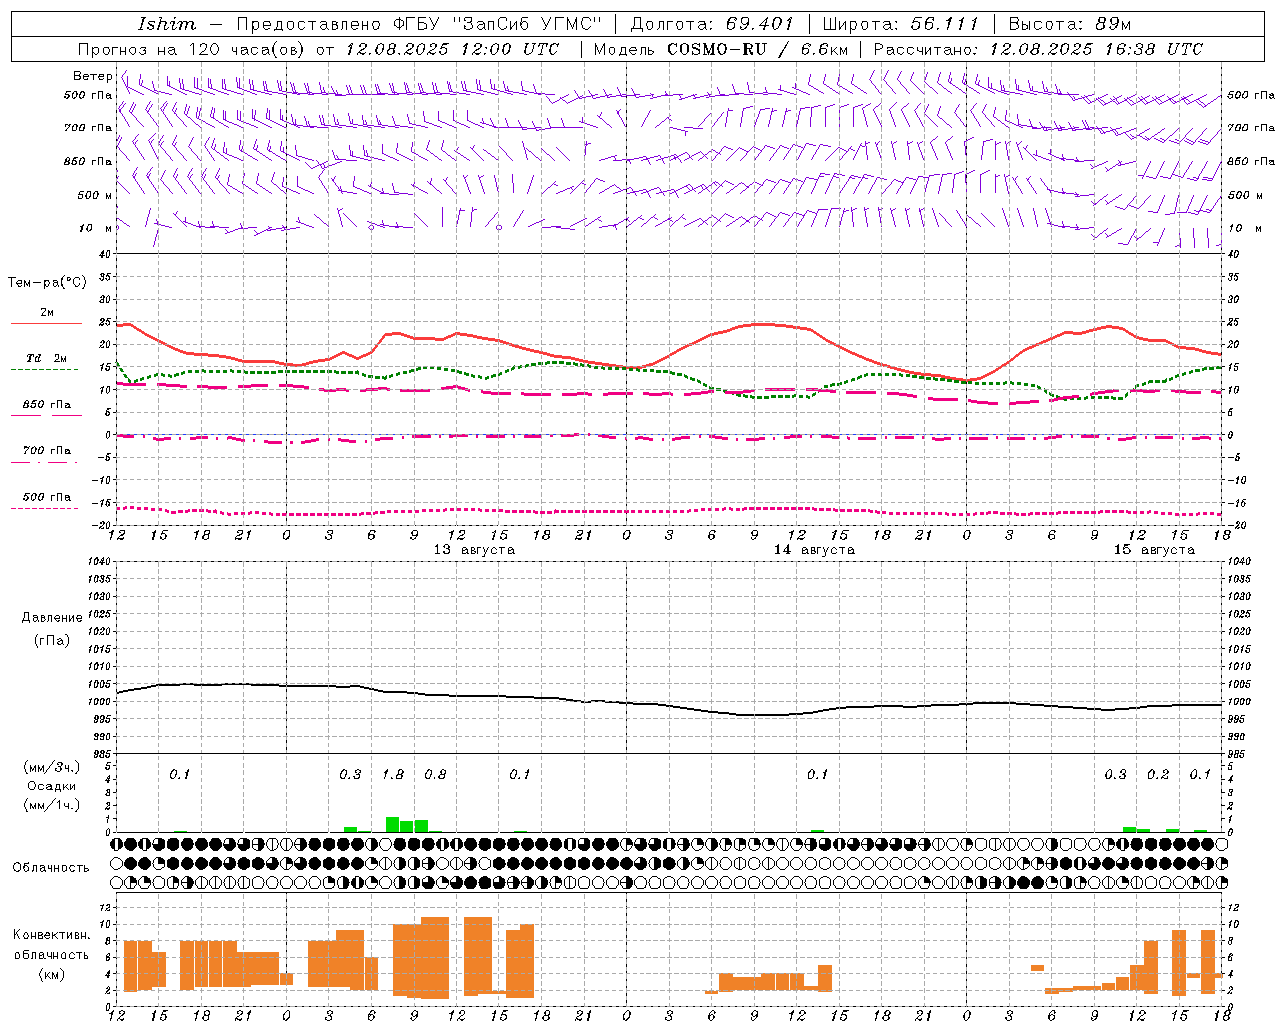Select the "Предоставлено ФГБУ ЗапСиб УГМС" header text

click(x=419, y=24)
